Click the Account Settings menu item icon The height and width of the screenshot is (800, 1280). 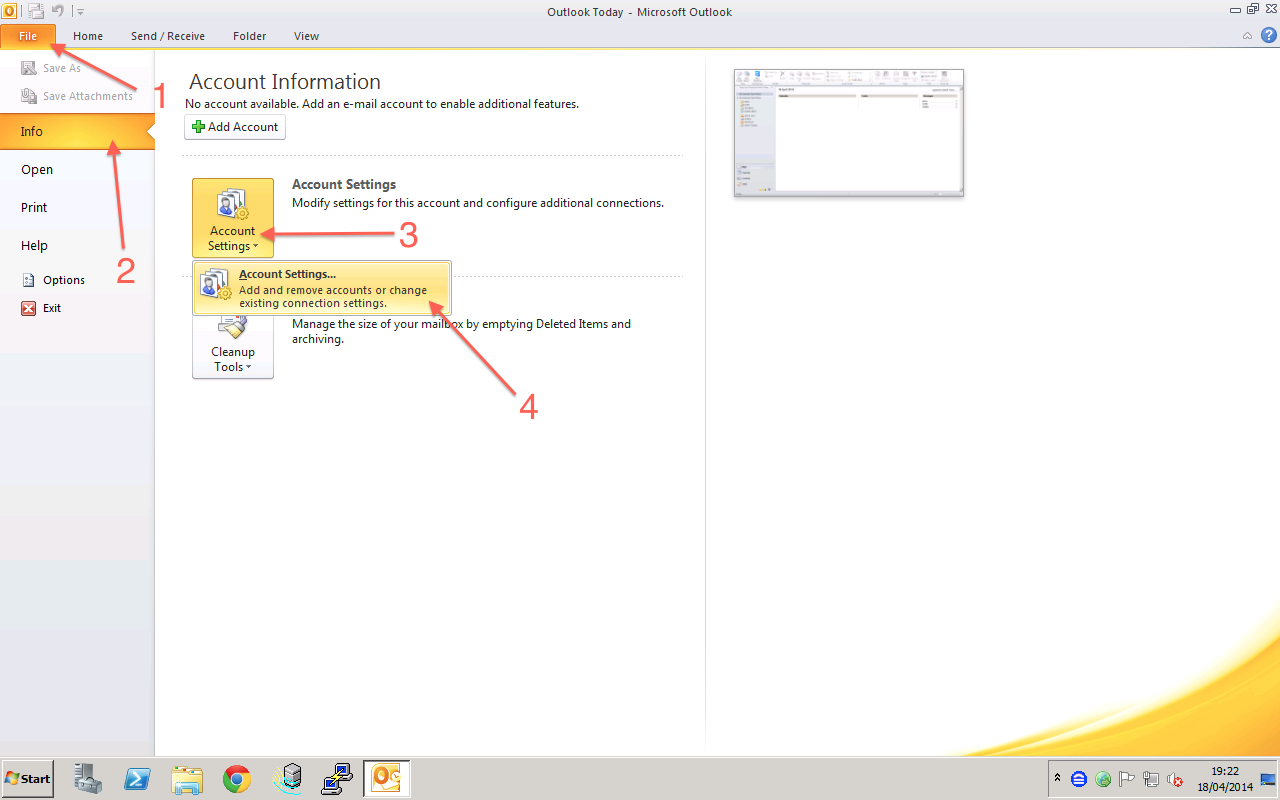point(216,284)
